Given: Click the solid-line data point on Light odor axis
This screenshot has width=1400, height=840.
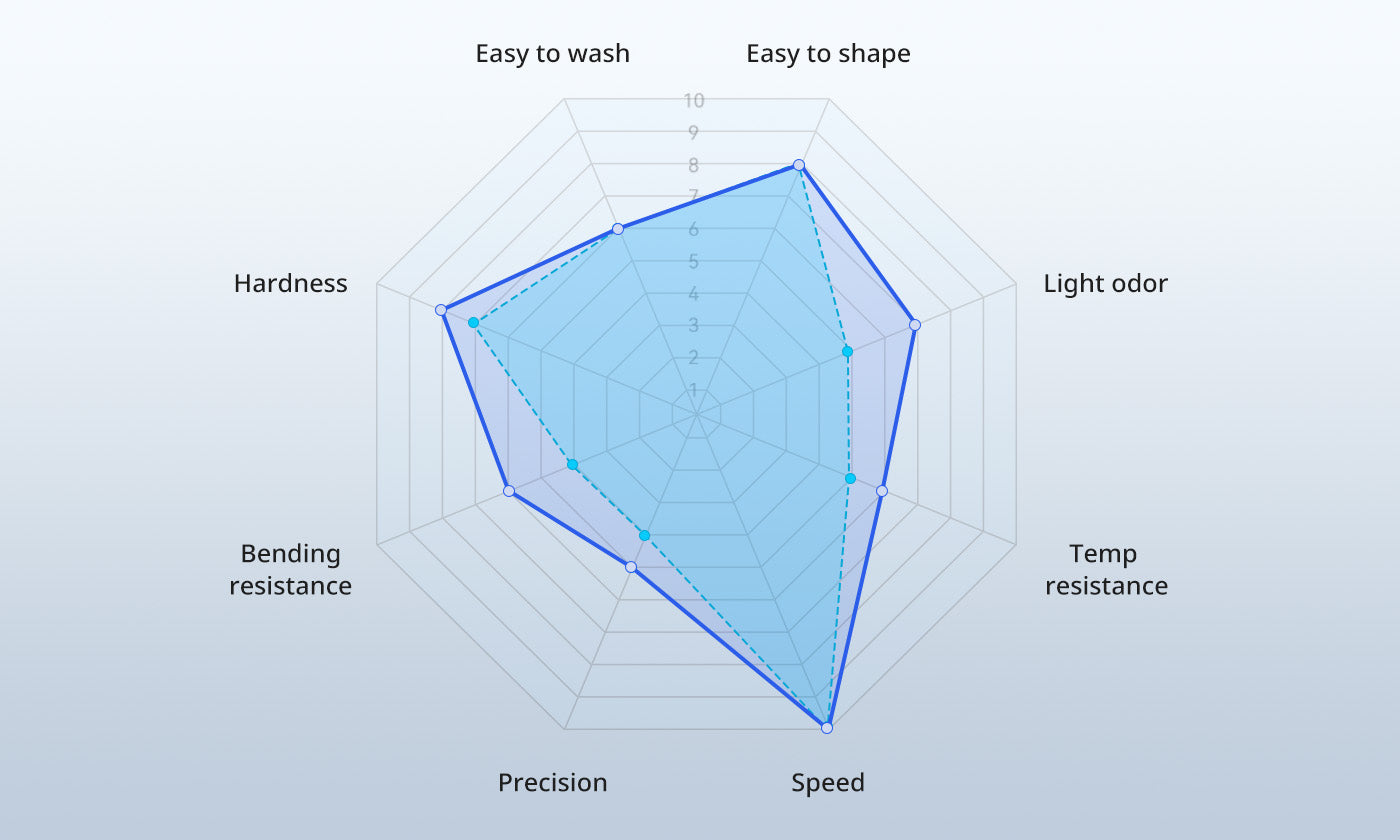Looking at the screenshot, I should (914, 325).
